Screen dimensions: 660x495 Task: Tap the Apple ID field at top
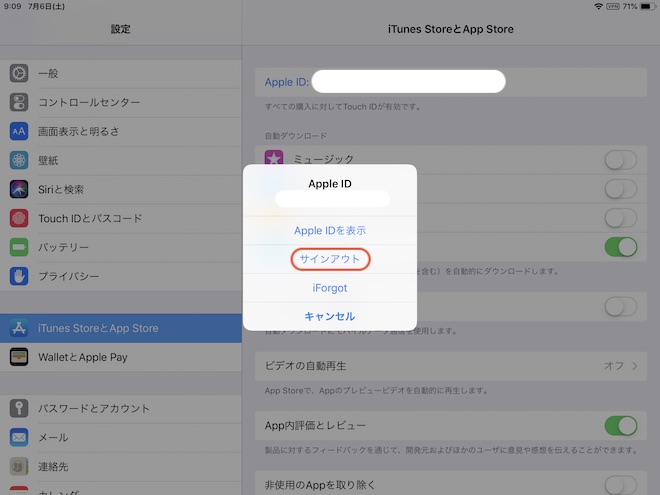coord(451,82)
